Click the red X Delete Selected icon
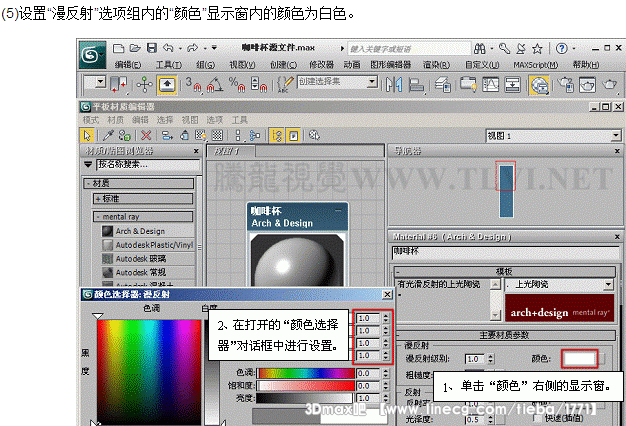Viewport: 626px width, 426px height. pyautogui.click(x=146, y=136)
